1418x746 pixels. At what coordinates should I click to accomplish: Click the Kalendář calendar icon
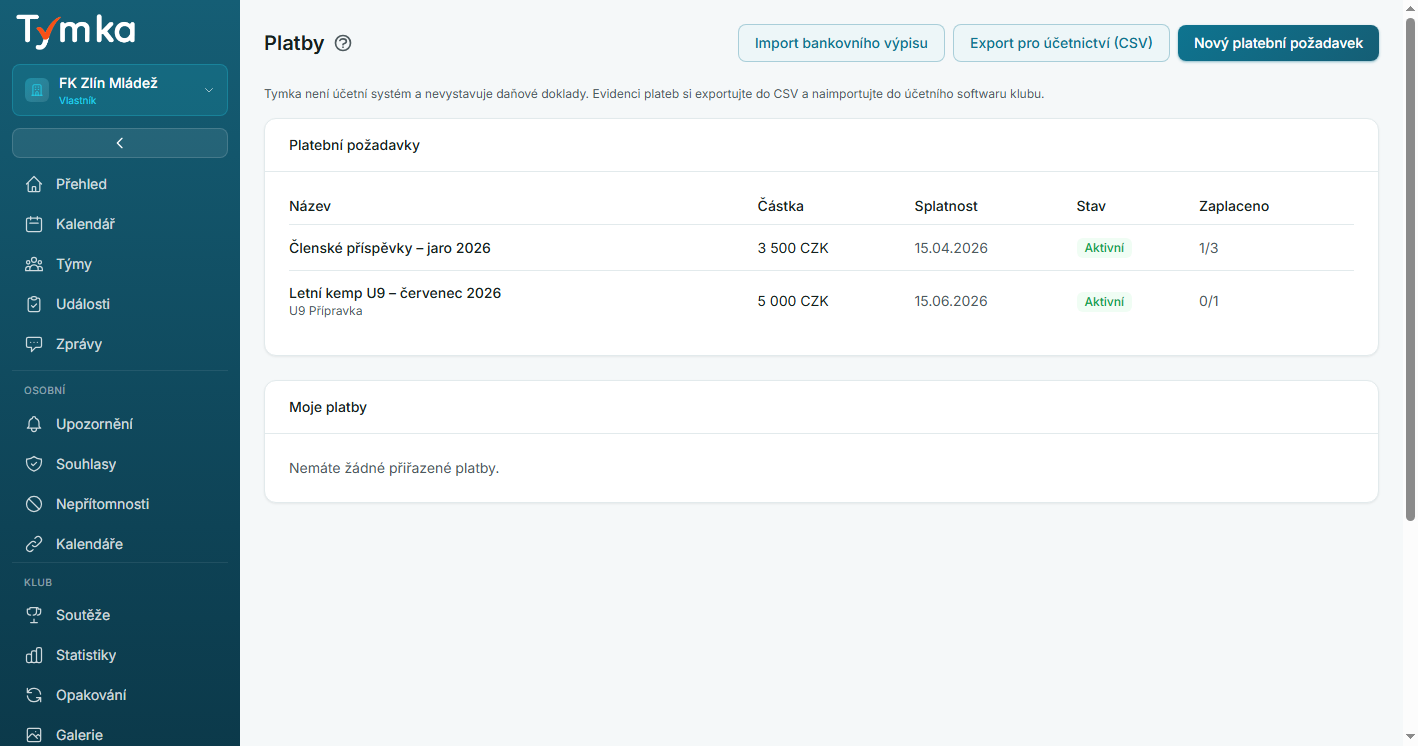click(34, 224)
